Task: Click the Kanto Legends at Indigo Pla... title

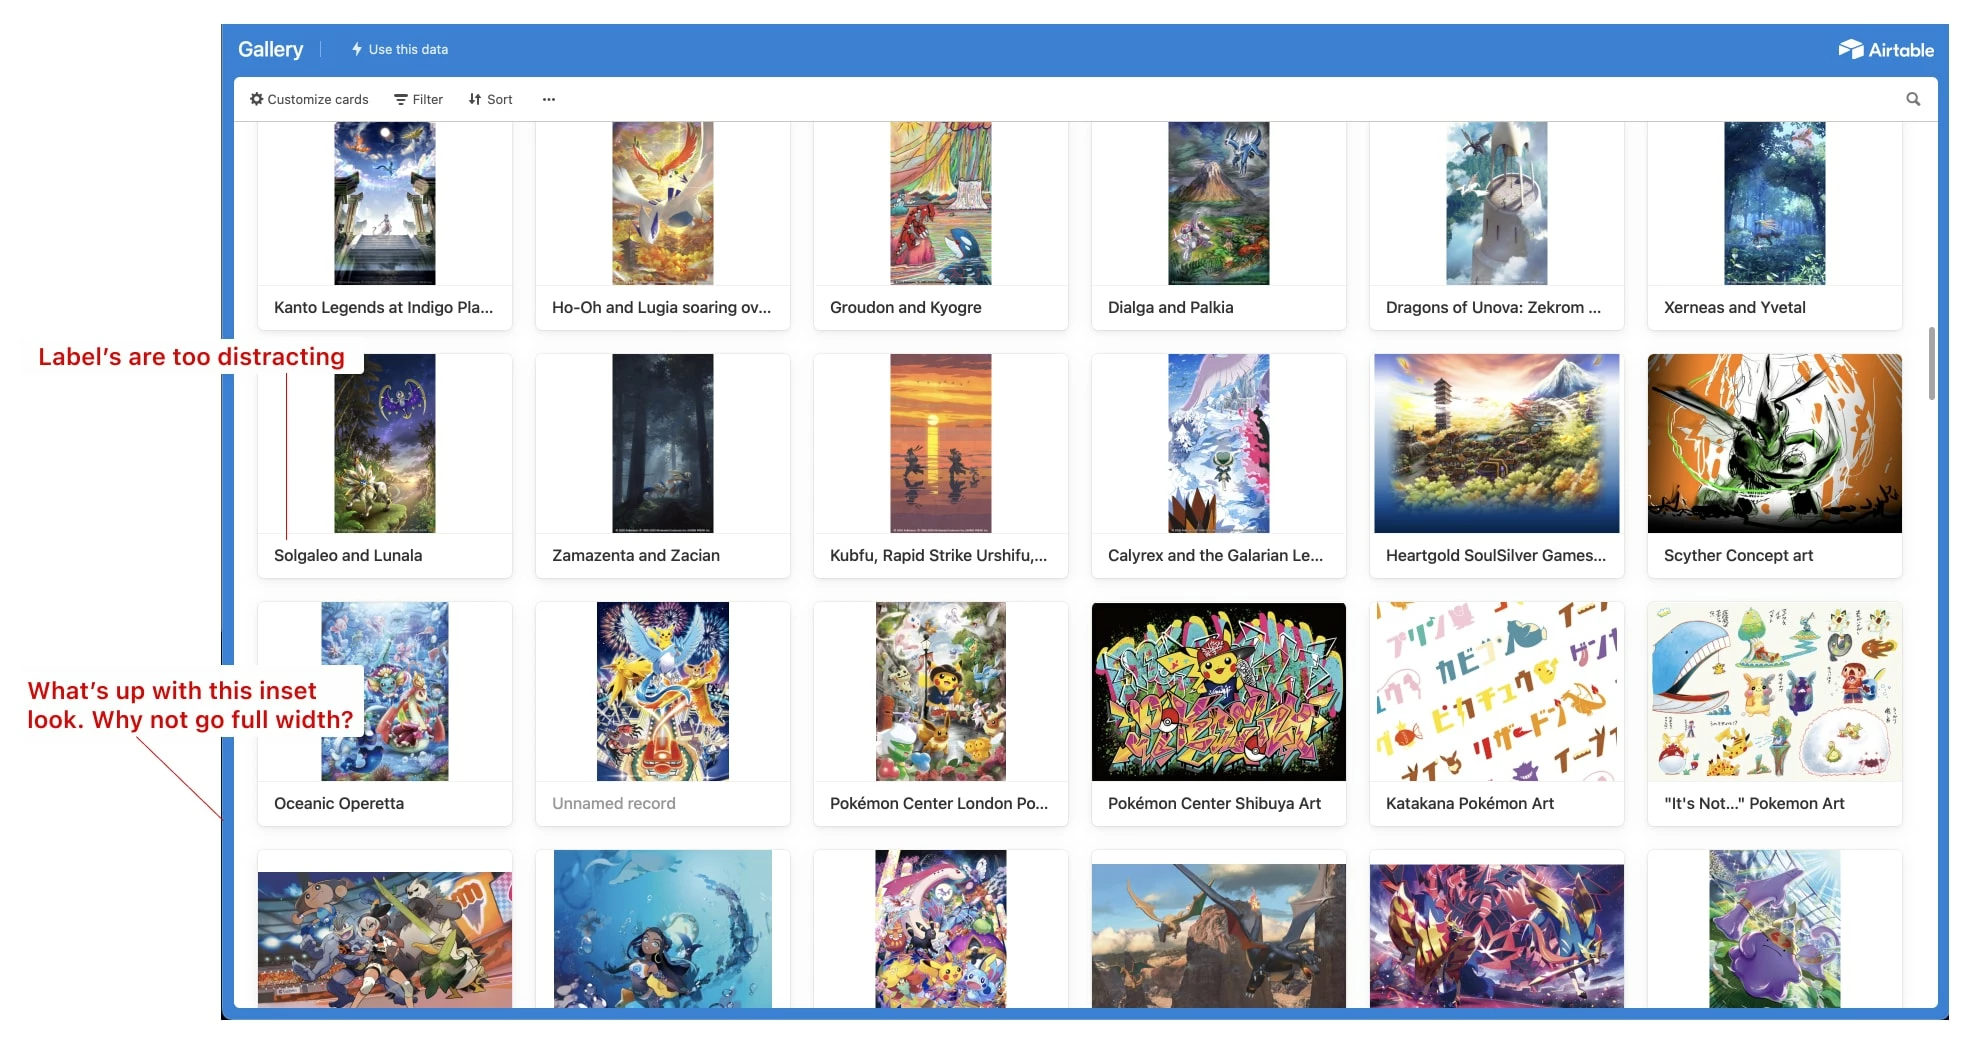Action: [x=383, y=307]
